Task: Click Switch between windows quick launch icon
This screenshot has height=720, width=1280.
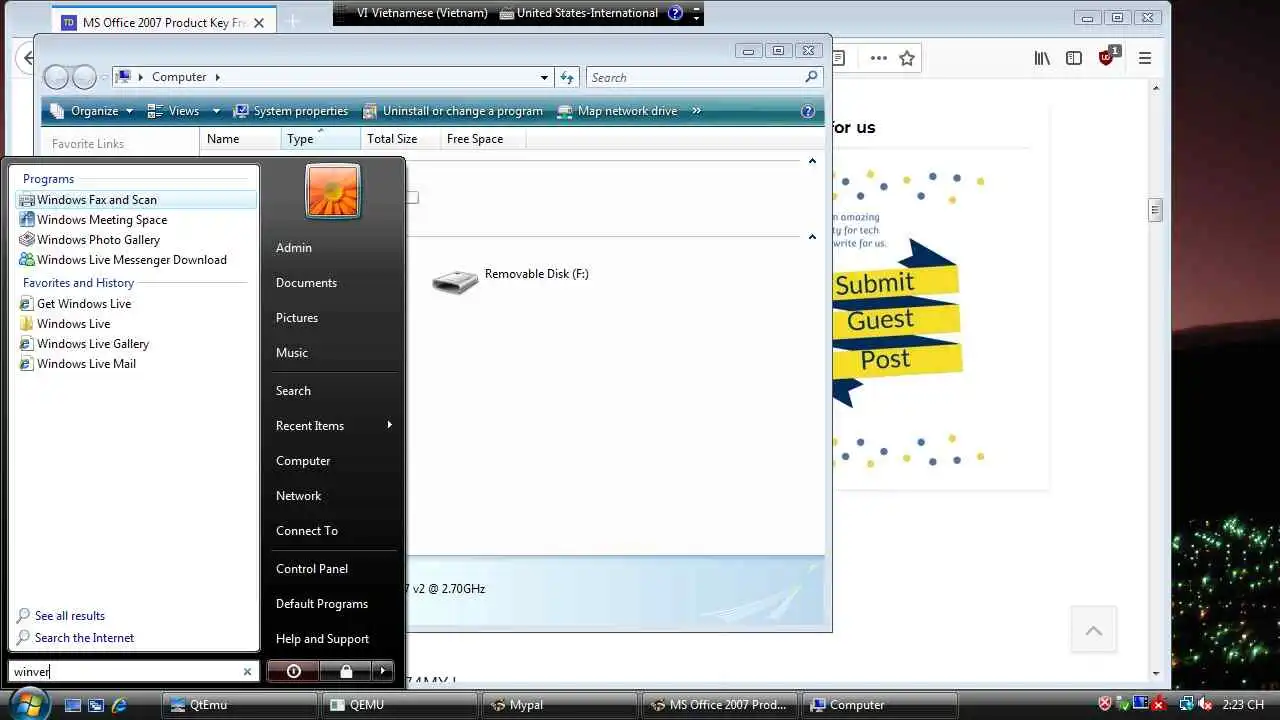Action: coord(96,705)
